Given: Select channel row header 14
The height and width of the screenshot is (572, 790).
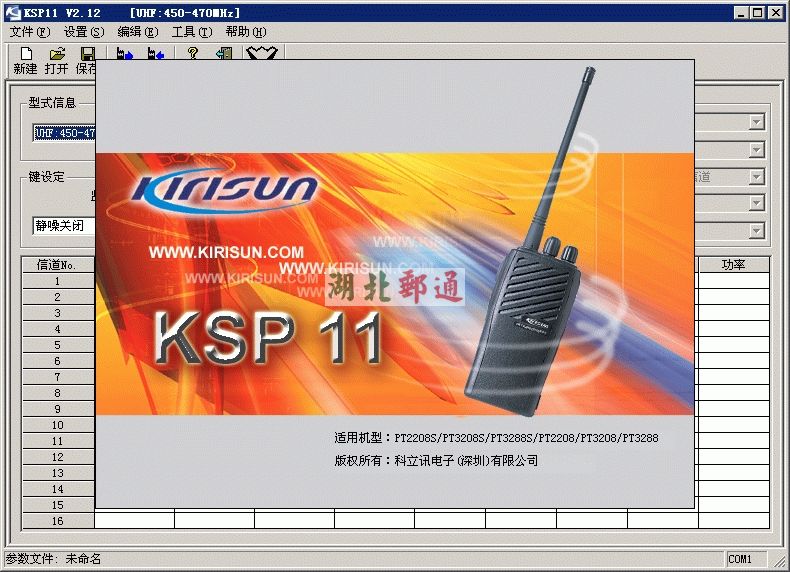Looking at the screenshot, I should pyautogui.click(x=58, y=489).
